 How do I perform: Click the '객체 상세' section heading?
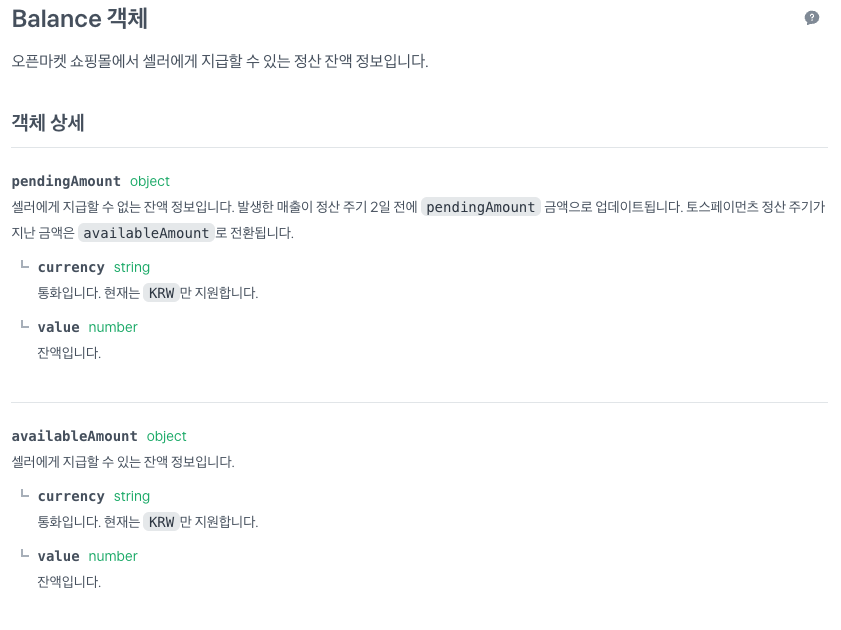[x=48, y=123]
